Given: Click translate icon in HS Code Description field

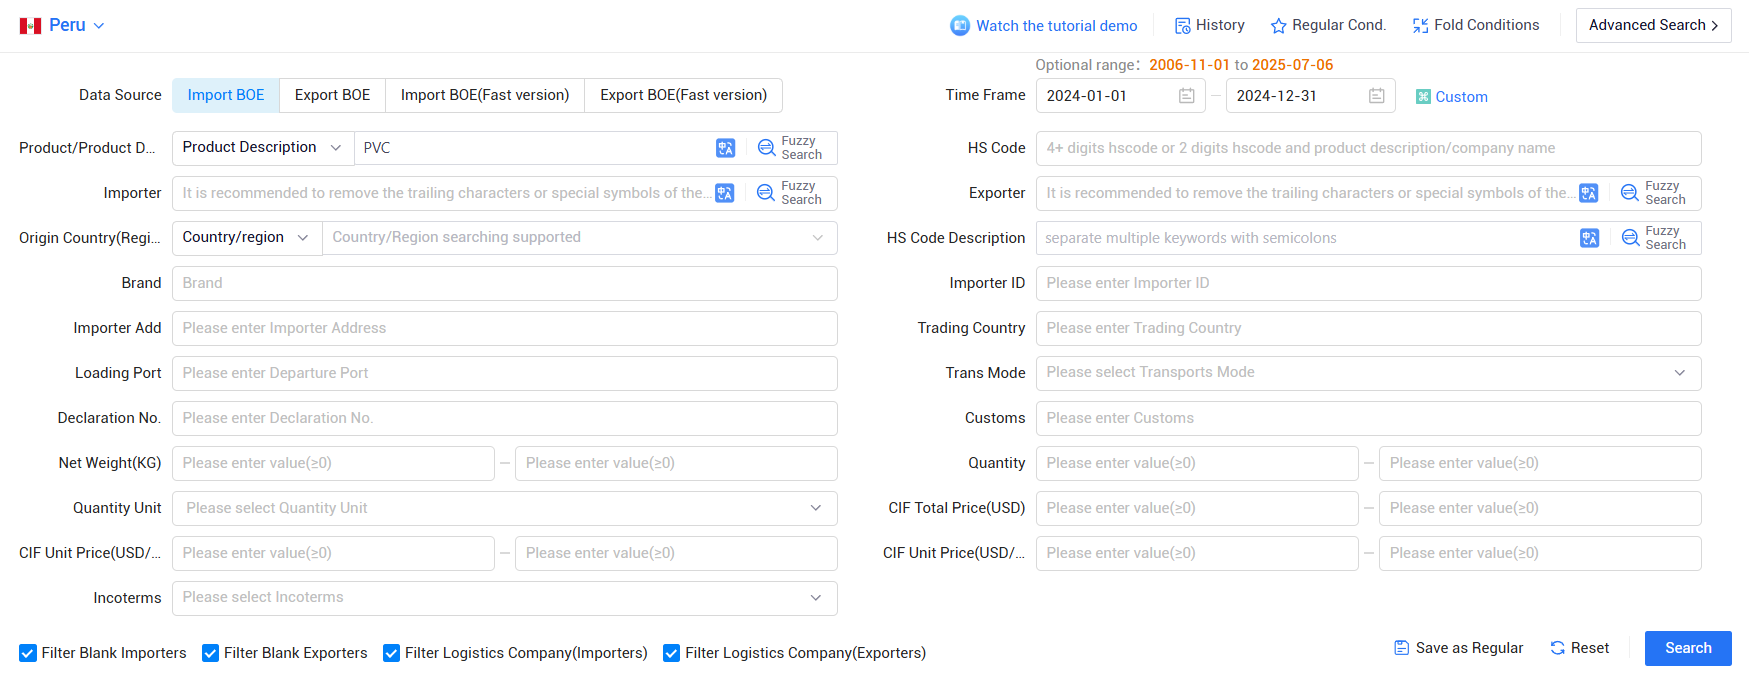Looking at the screenshot, I should 1589,238.
